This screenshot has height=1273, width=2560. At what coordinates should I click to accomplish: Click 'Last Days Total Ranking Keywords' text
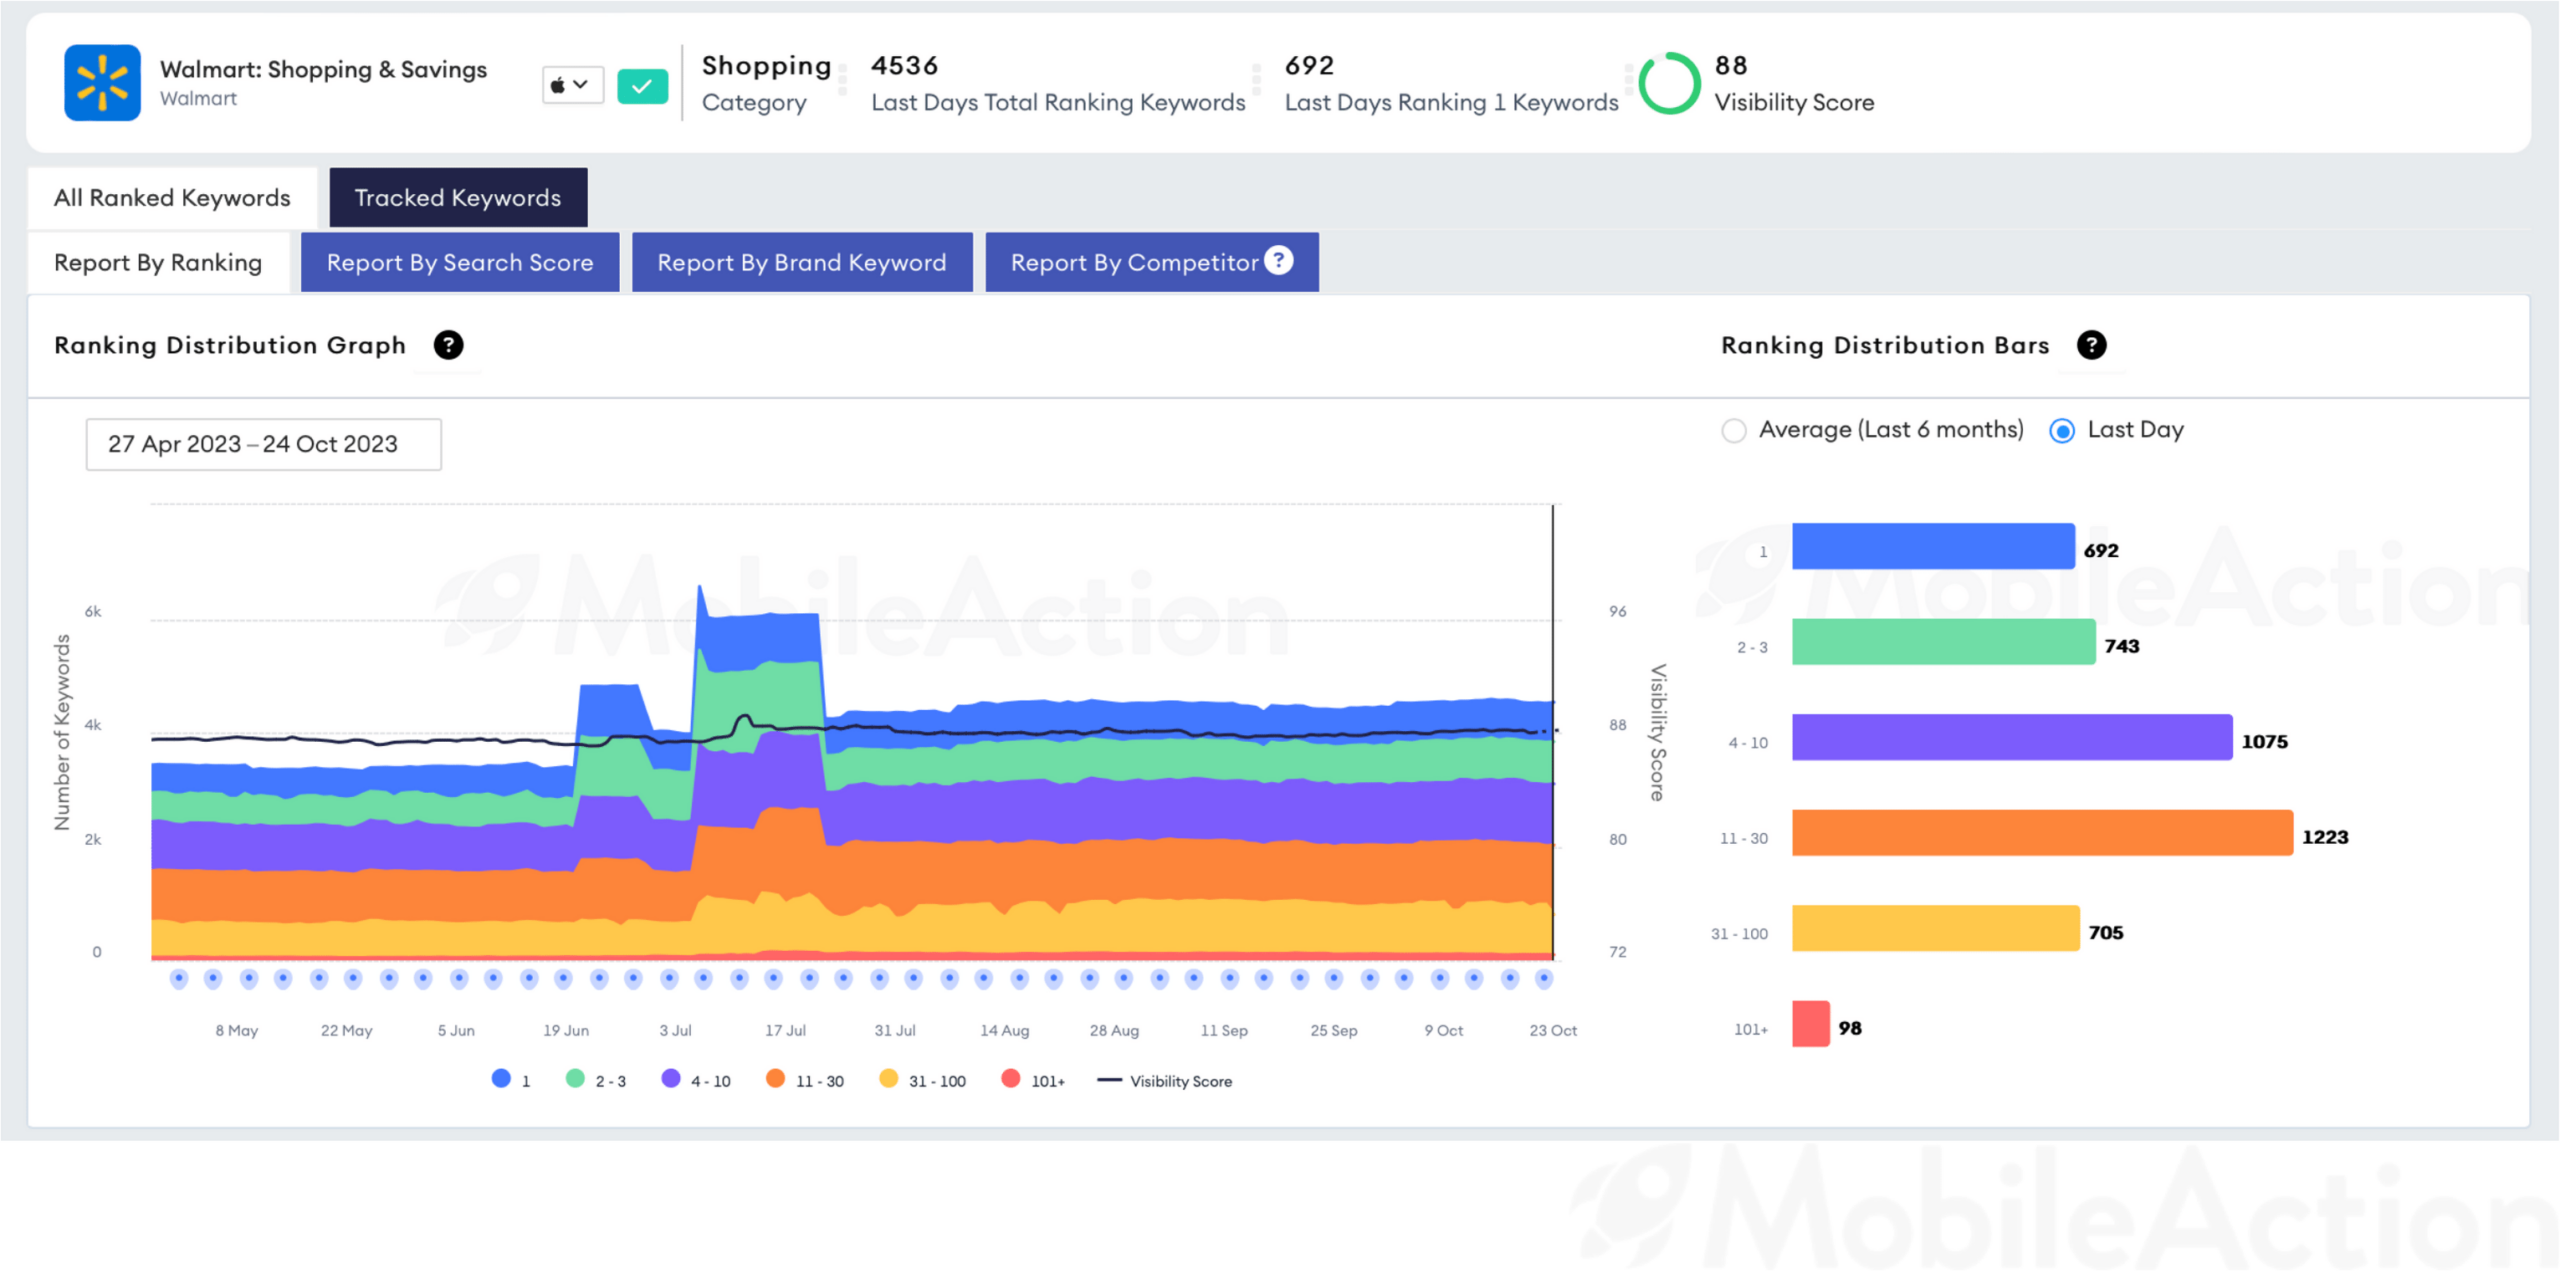point(1058,102)
